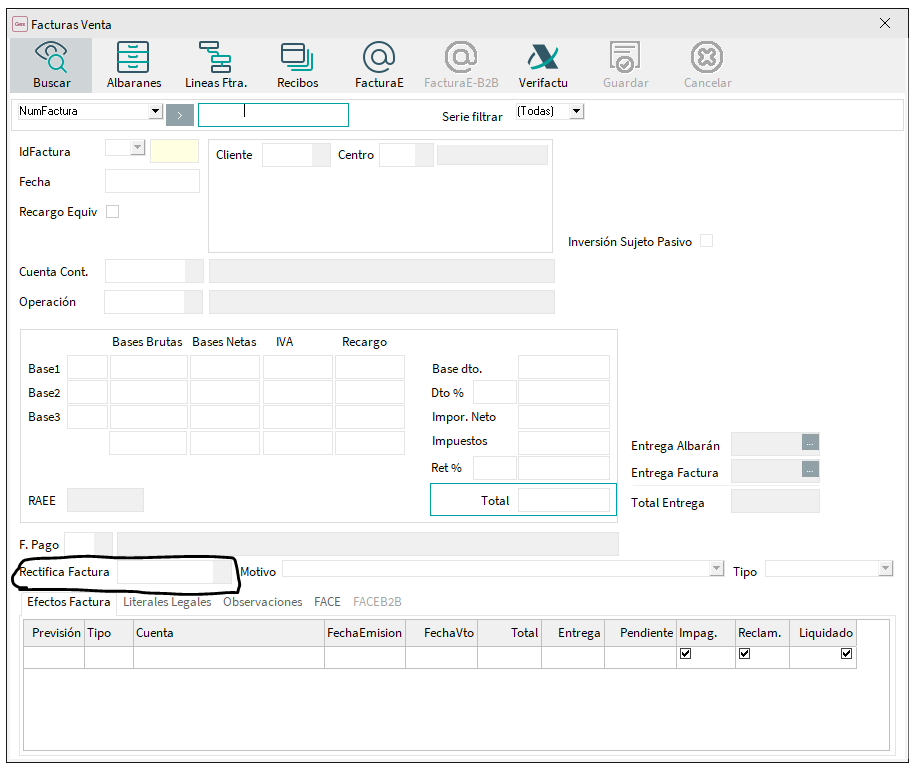Viewport: 913px width, 772px height.
Task: Click the Entrega Albarán ellipsis button
Action: pos(810,442)
